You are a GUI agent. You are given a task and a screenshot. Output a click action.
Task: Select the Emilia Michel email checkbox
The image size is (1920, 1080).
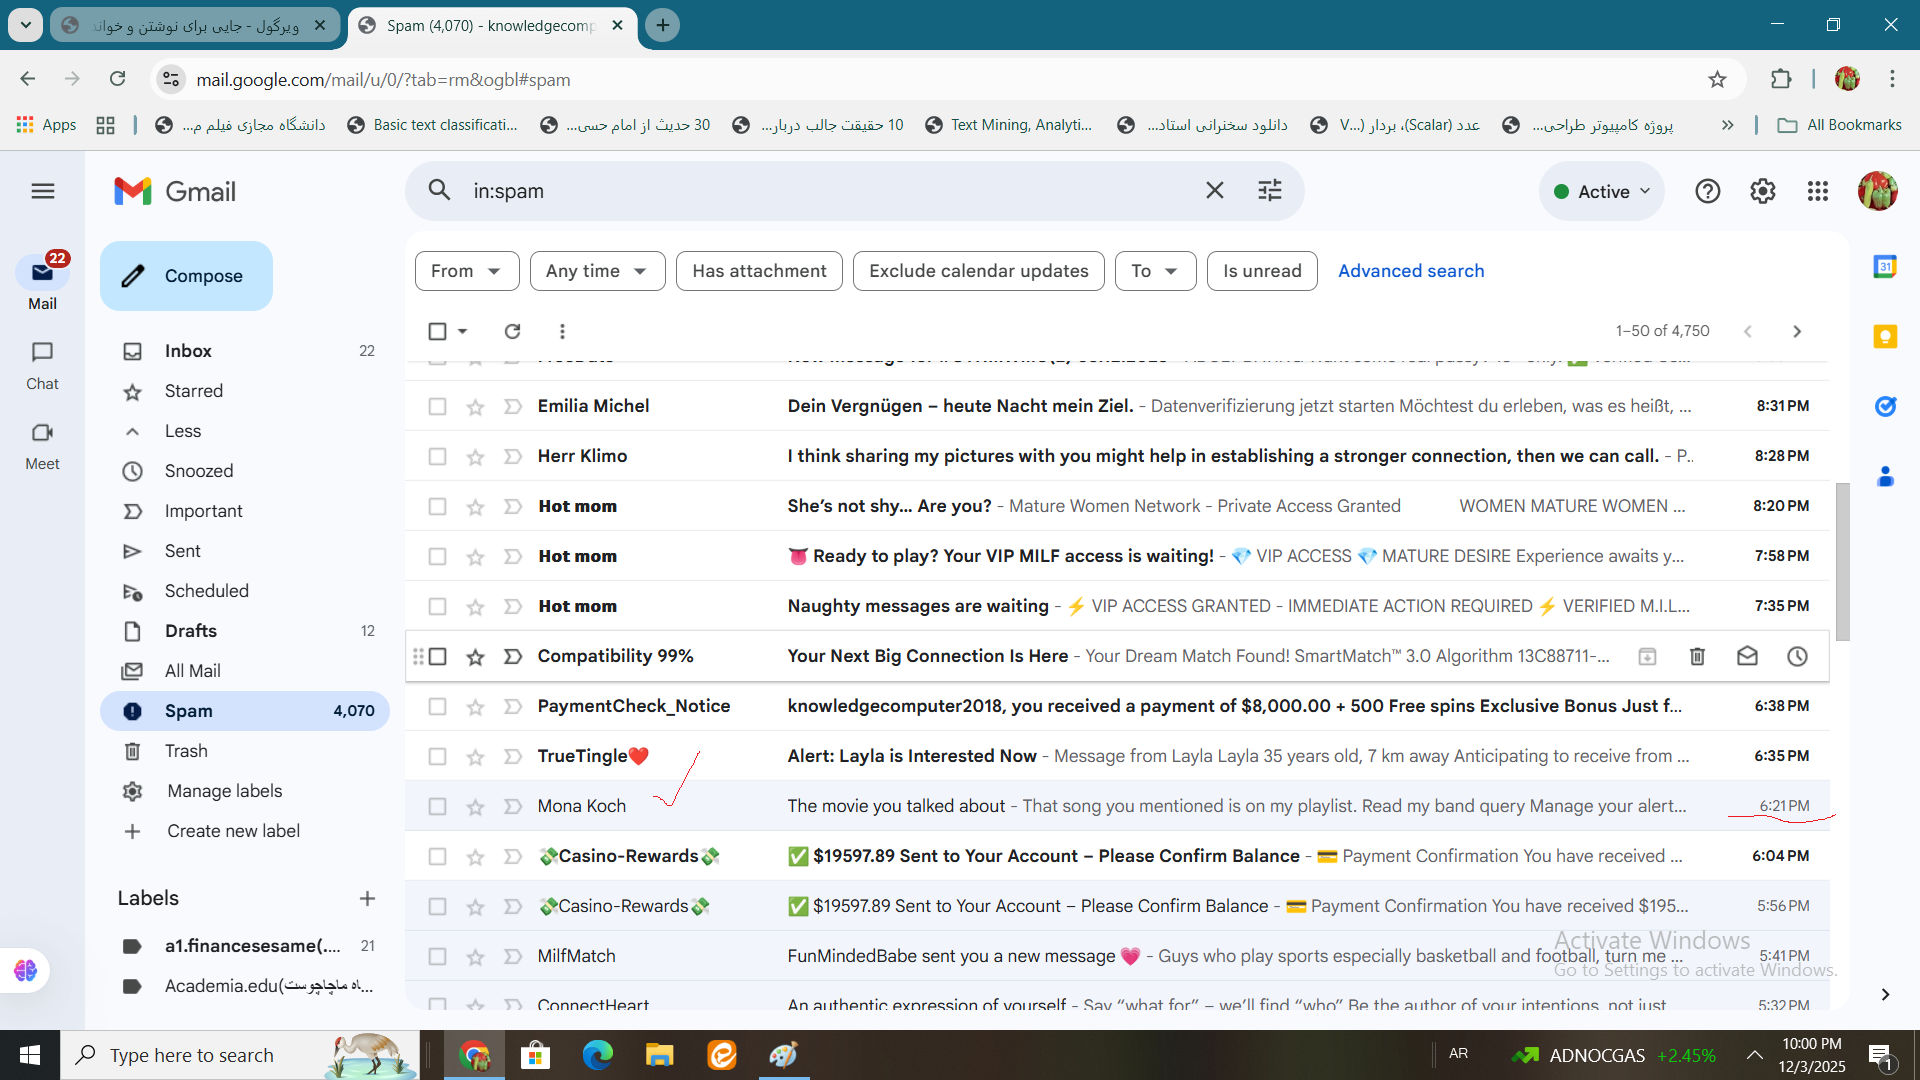pyautogui.click(x=437, y=406)
